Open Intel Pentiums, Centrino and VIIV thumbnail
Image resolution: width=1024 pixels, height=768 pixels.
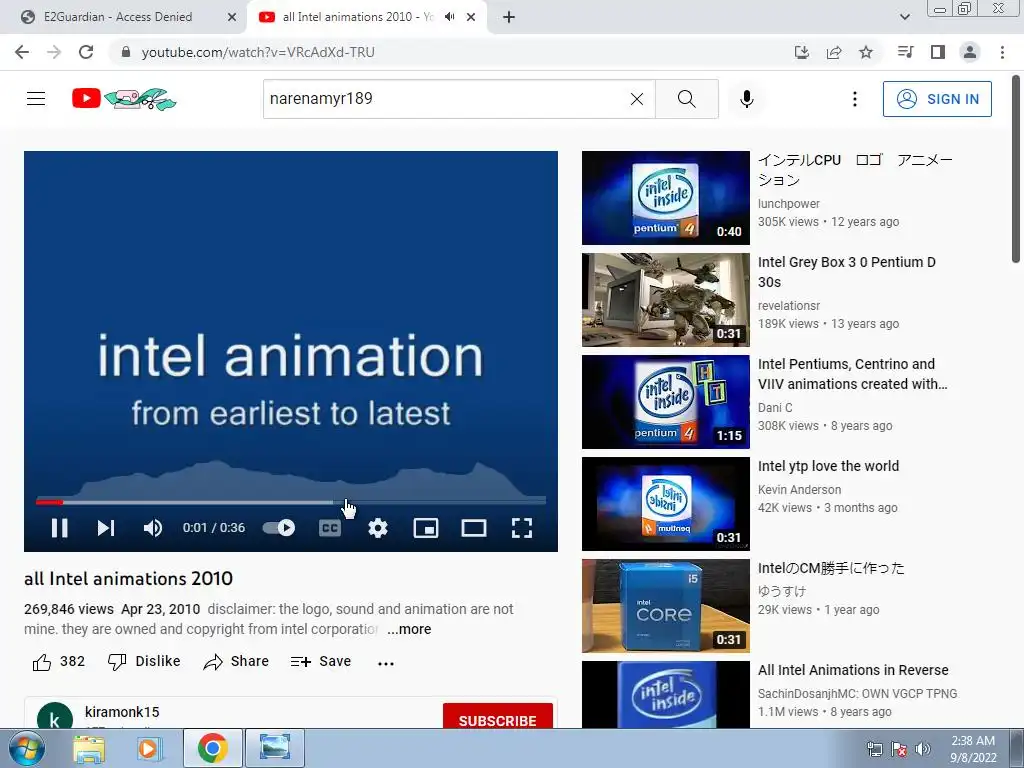click(x=665, y=402)
